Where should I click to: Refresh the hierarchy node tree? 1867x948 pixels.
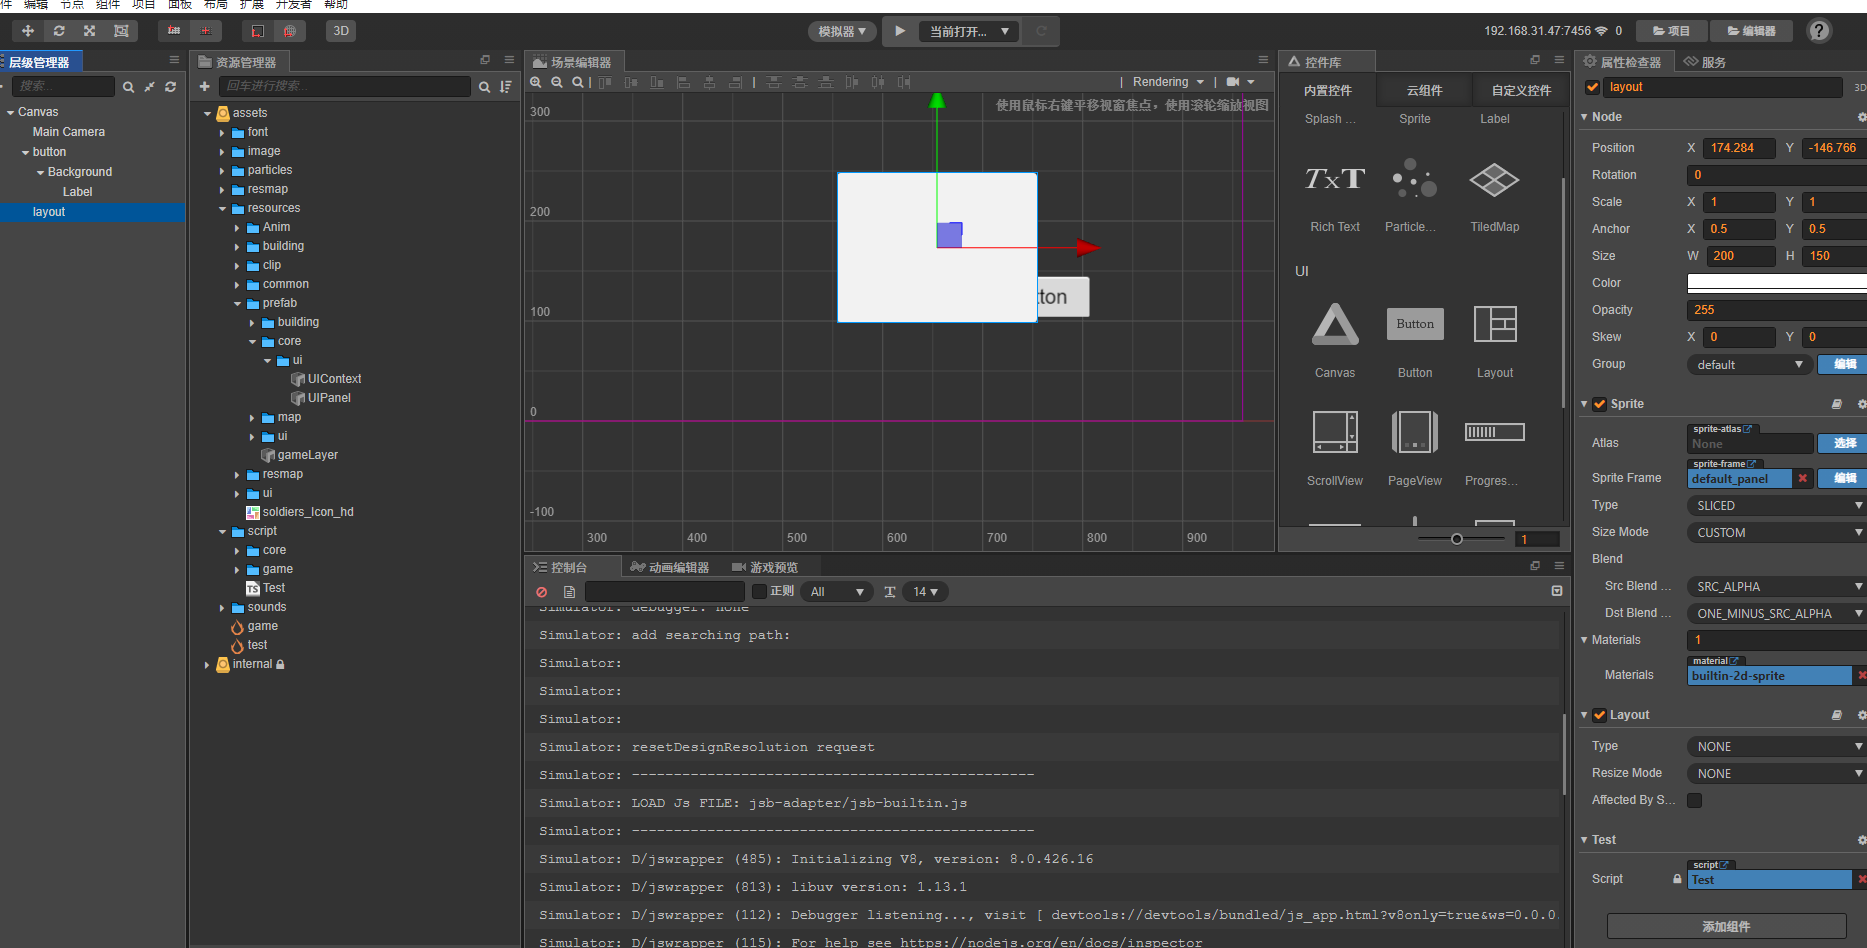[x=171, y=87]
